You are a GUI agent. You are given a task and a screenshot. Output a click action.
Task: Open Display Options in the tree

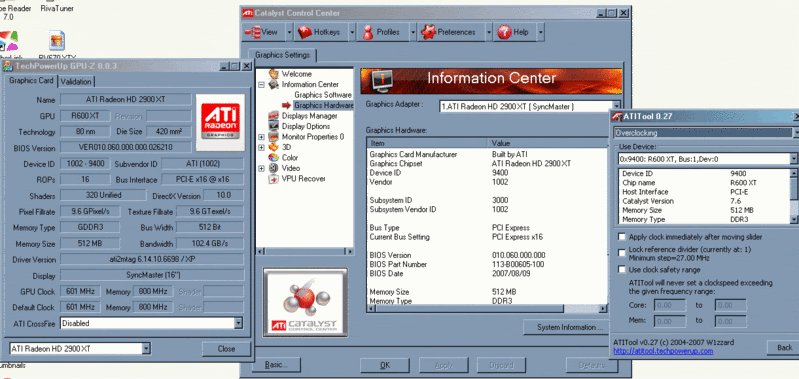[x=306, y=126]
